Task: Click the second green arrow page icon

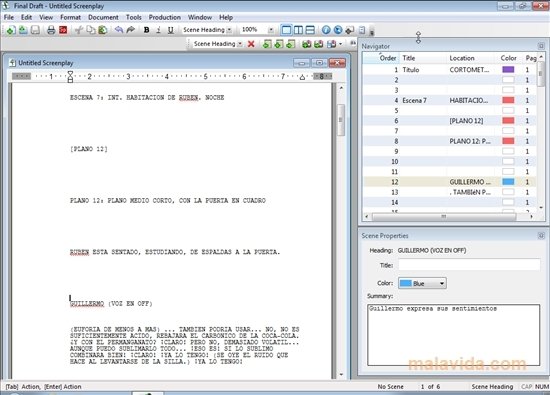Action: click(279, 44)
